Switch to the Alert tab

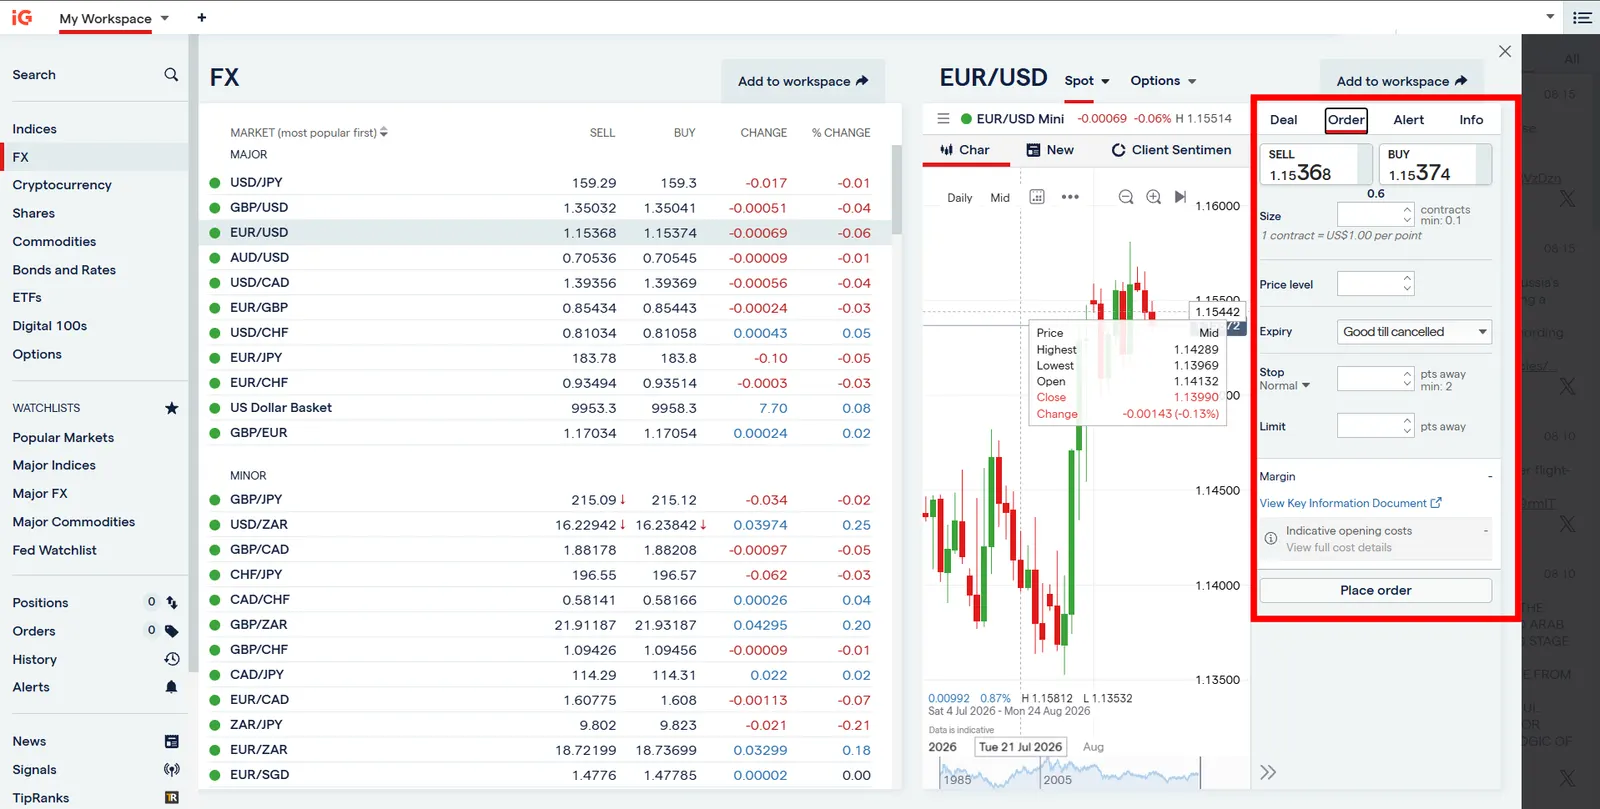click(1408, 120)
